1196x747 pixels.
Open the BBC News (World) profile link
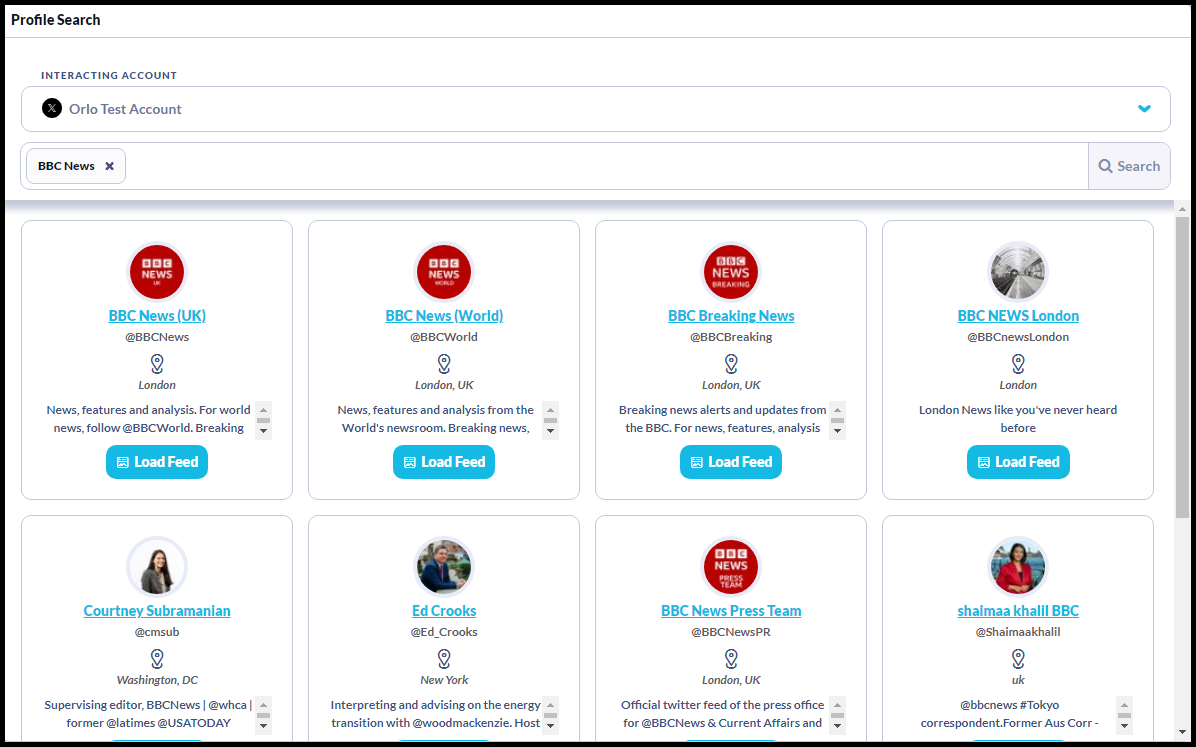[x=444, y=316]
